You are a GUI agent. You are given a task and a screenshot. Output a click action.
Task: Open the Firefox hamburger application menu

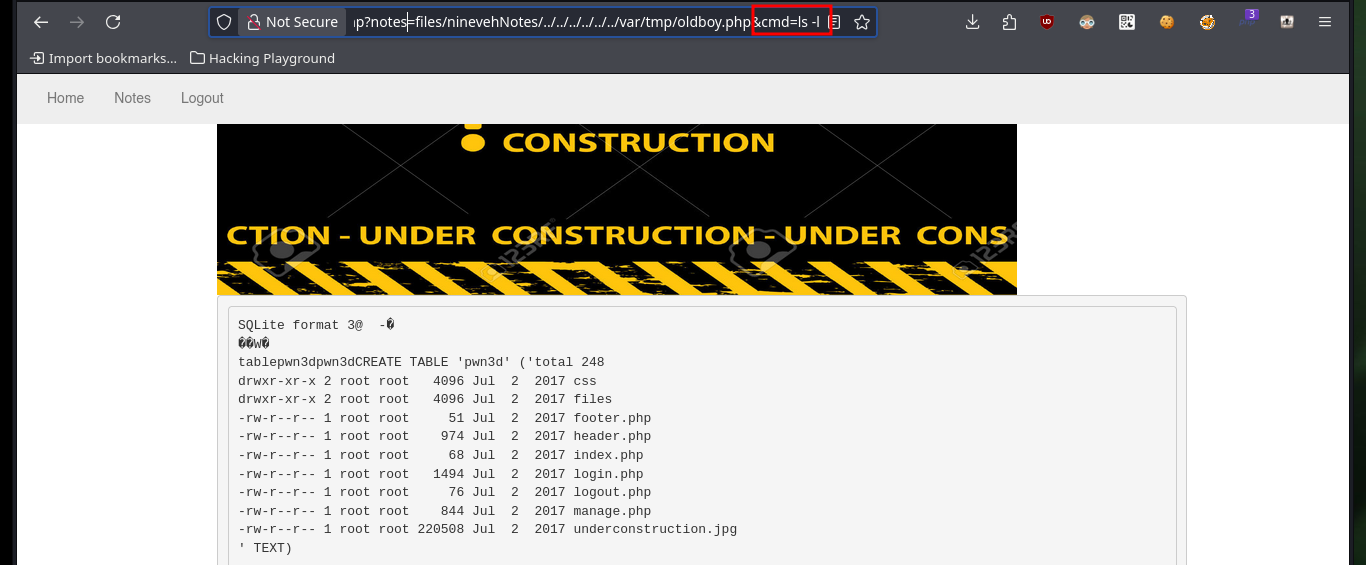click(1325, 22)
